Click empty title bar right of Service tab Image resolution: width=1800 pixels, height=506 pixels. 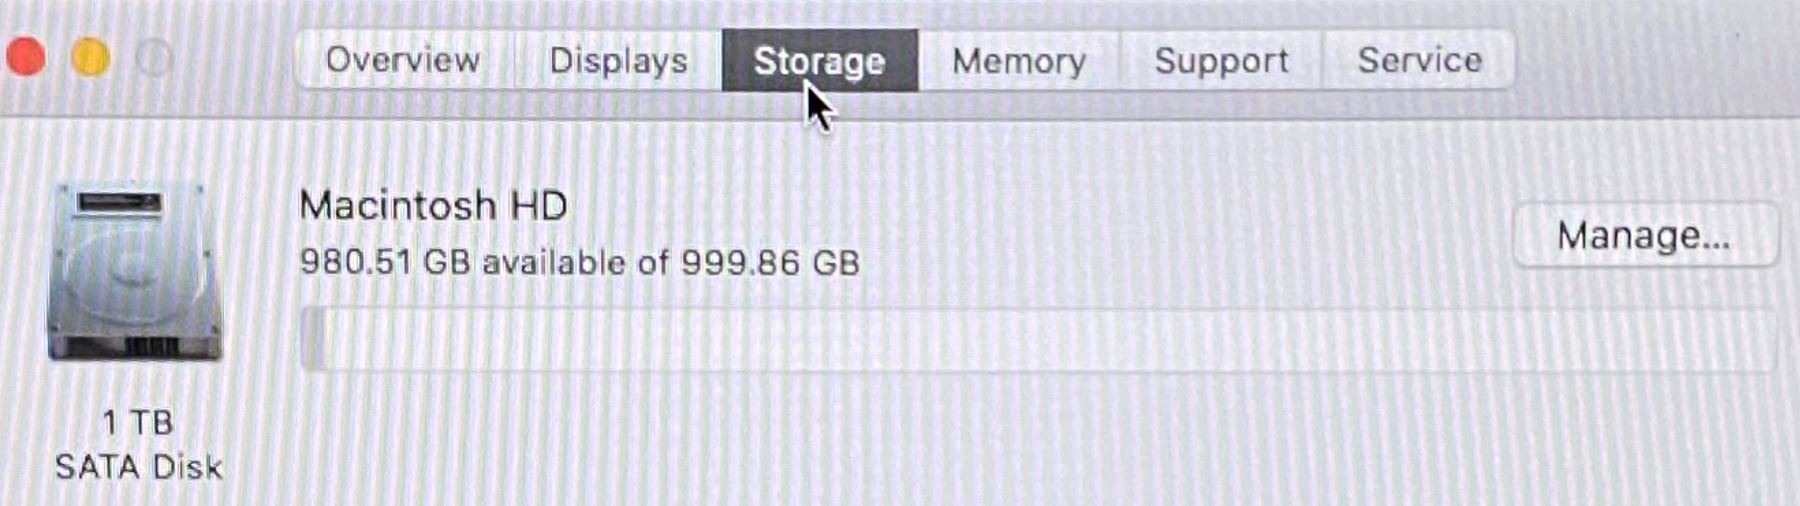1650,60
